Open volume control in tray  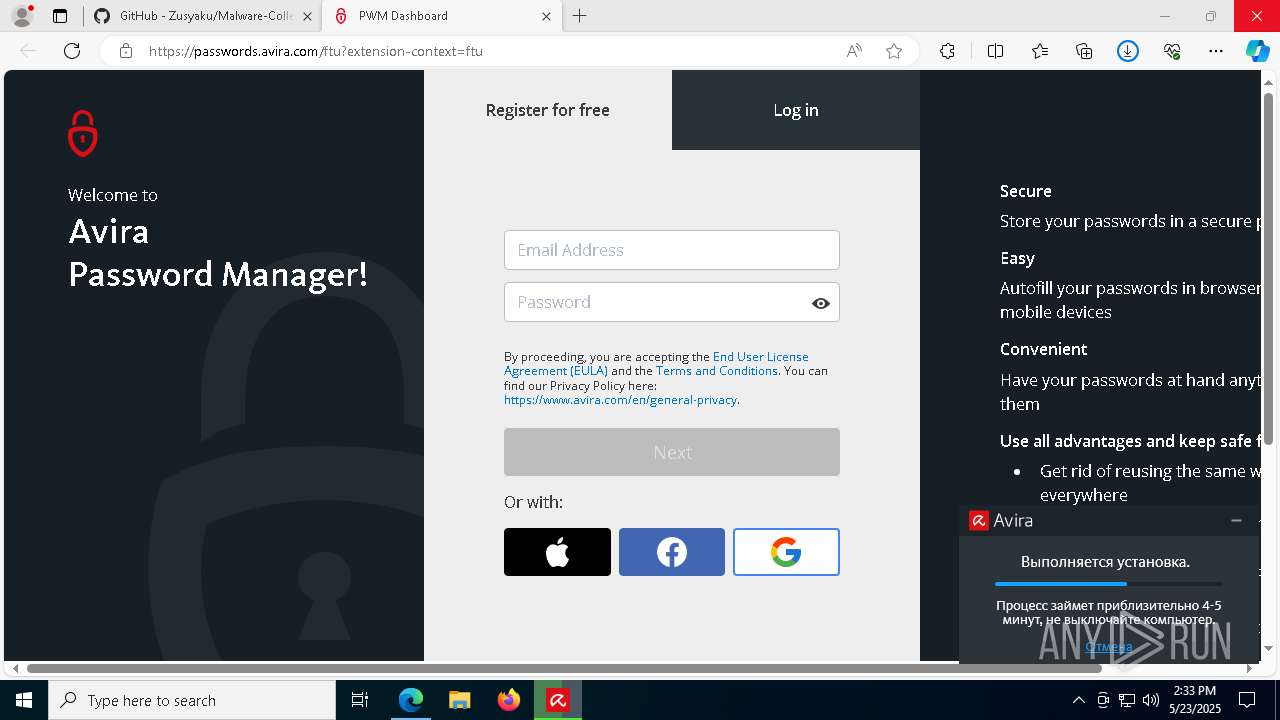(1151, 700)
